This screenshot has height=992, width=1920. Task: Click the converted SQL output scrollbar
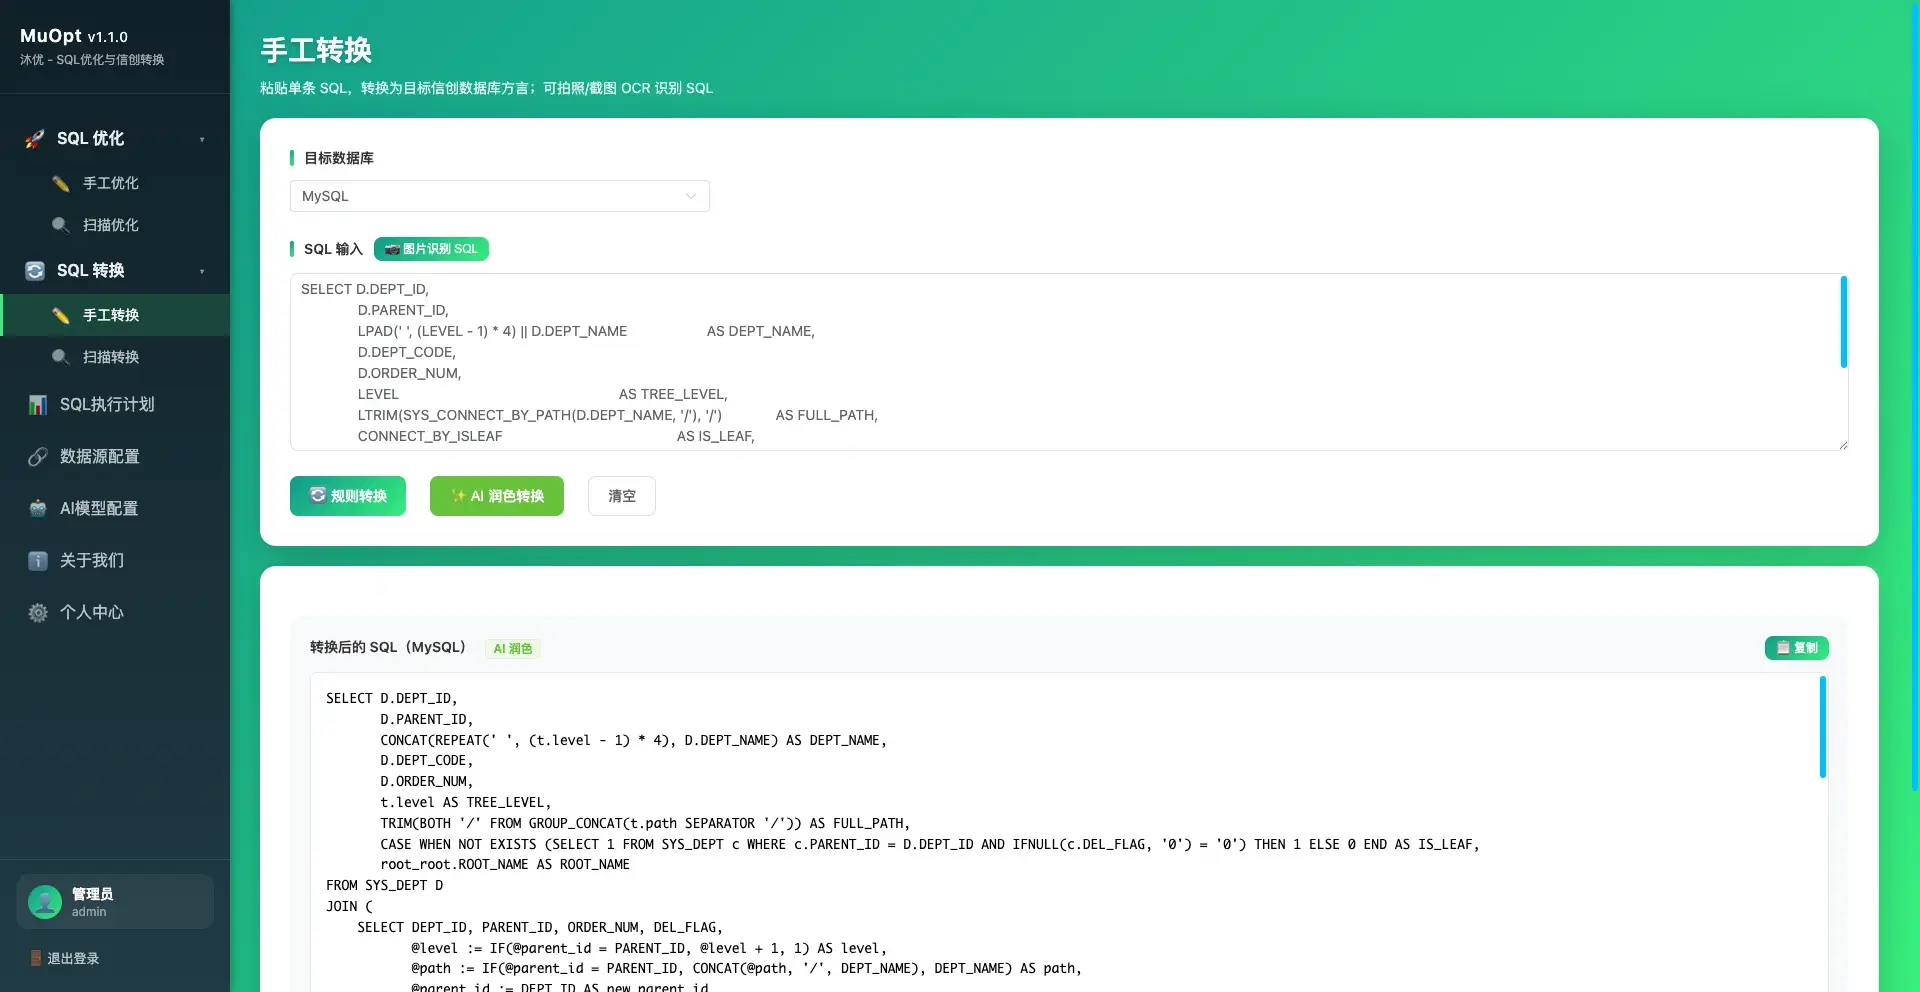click(x=1822, y=727)
